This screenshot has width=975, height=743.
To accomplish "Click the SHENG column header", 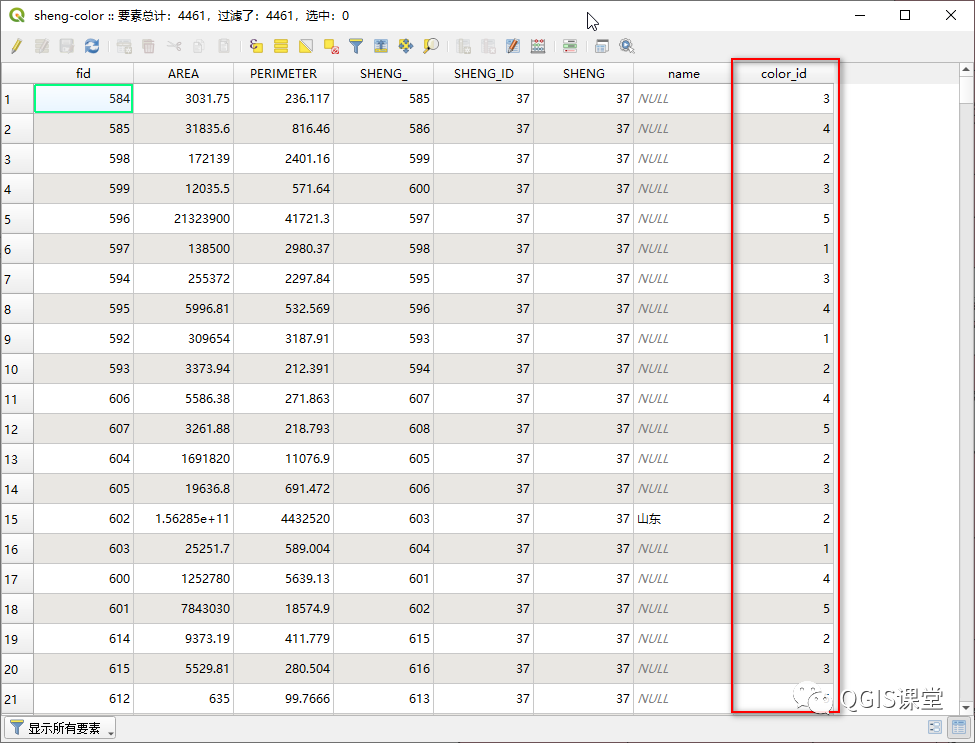I will [x=584, y=73].
